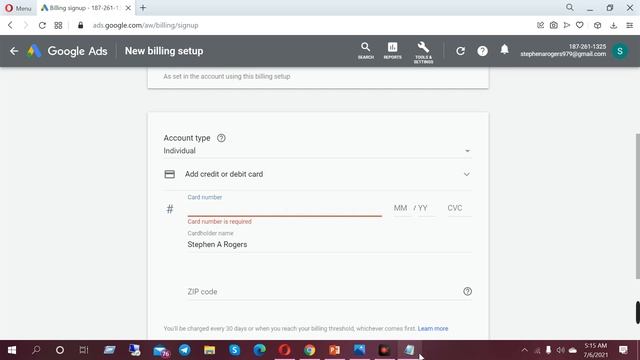Open the Account type Individual dropdown
The width and height of the screenshot is (640, 360).
click(317, 151)
